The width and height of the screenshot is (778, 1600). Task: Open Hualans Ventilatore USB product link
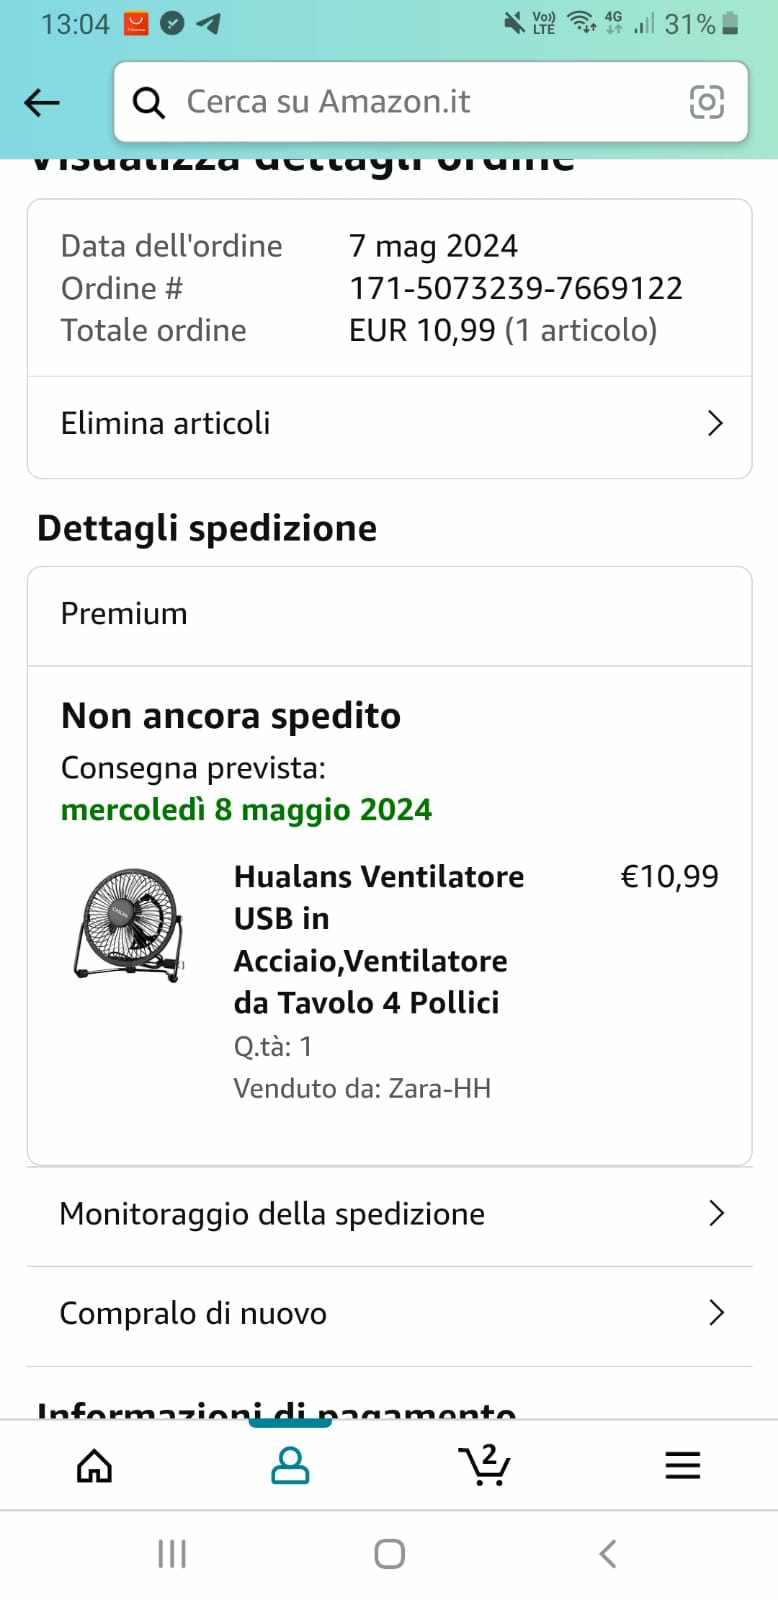379,939
